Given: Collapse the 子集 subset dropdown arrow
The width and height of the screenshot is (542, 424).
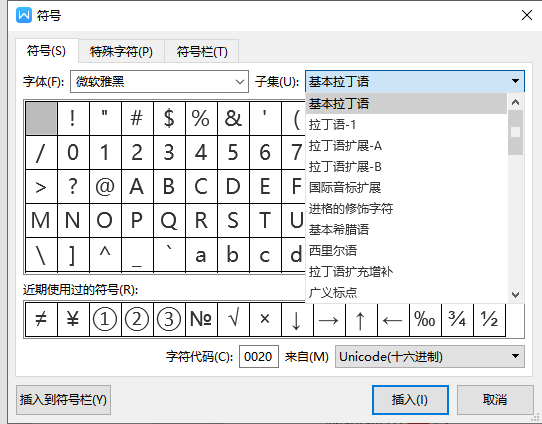Looking at the screenshot, I should tap(515, 82).
